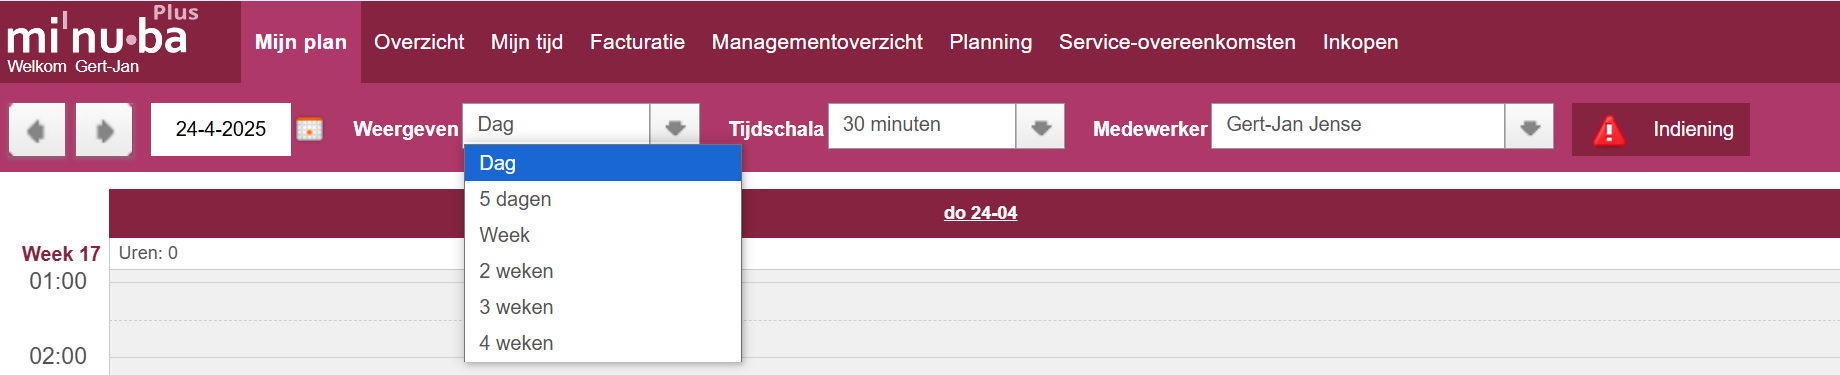Screen dimensions: 1840x375
Task: Click the red warning Indiening icon
Action: coord(1608,130)
